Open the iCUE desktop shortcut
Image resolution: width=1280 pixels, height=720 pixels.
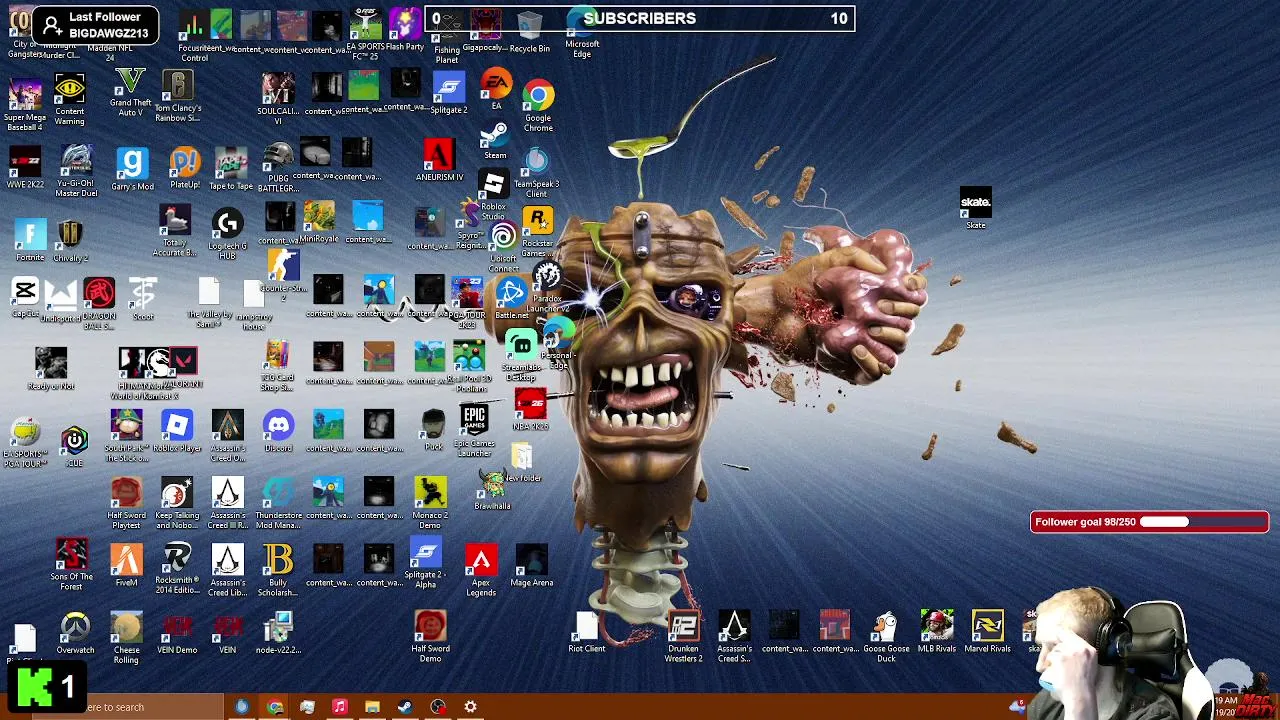click(x=74, y=445)
